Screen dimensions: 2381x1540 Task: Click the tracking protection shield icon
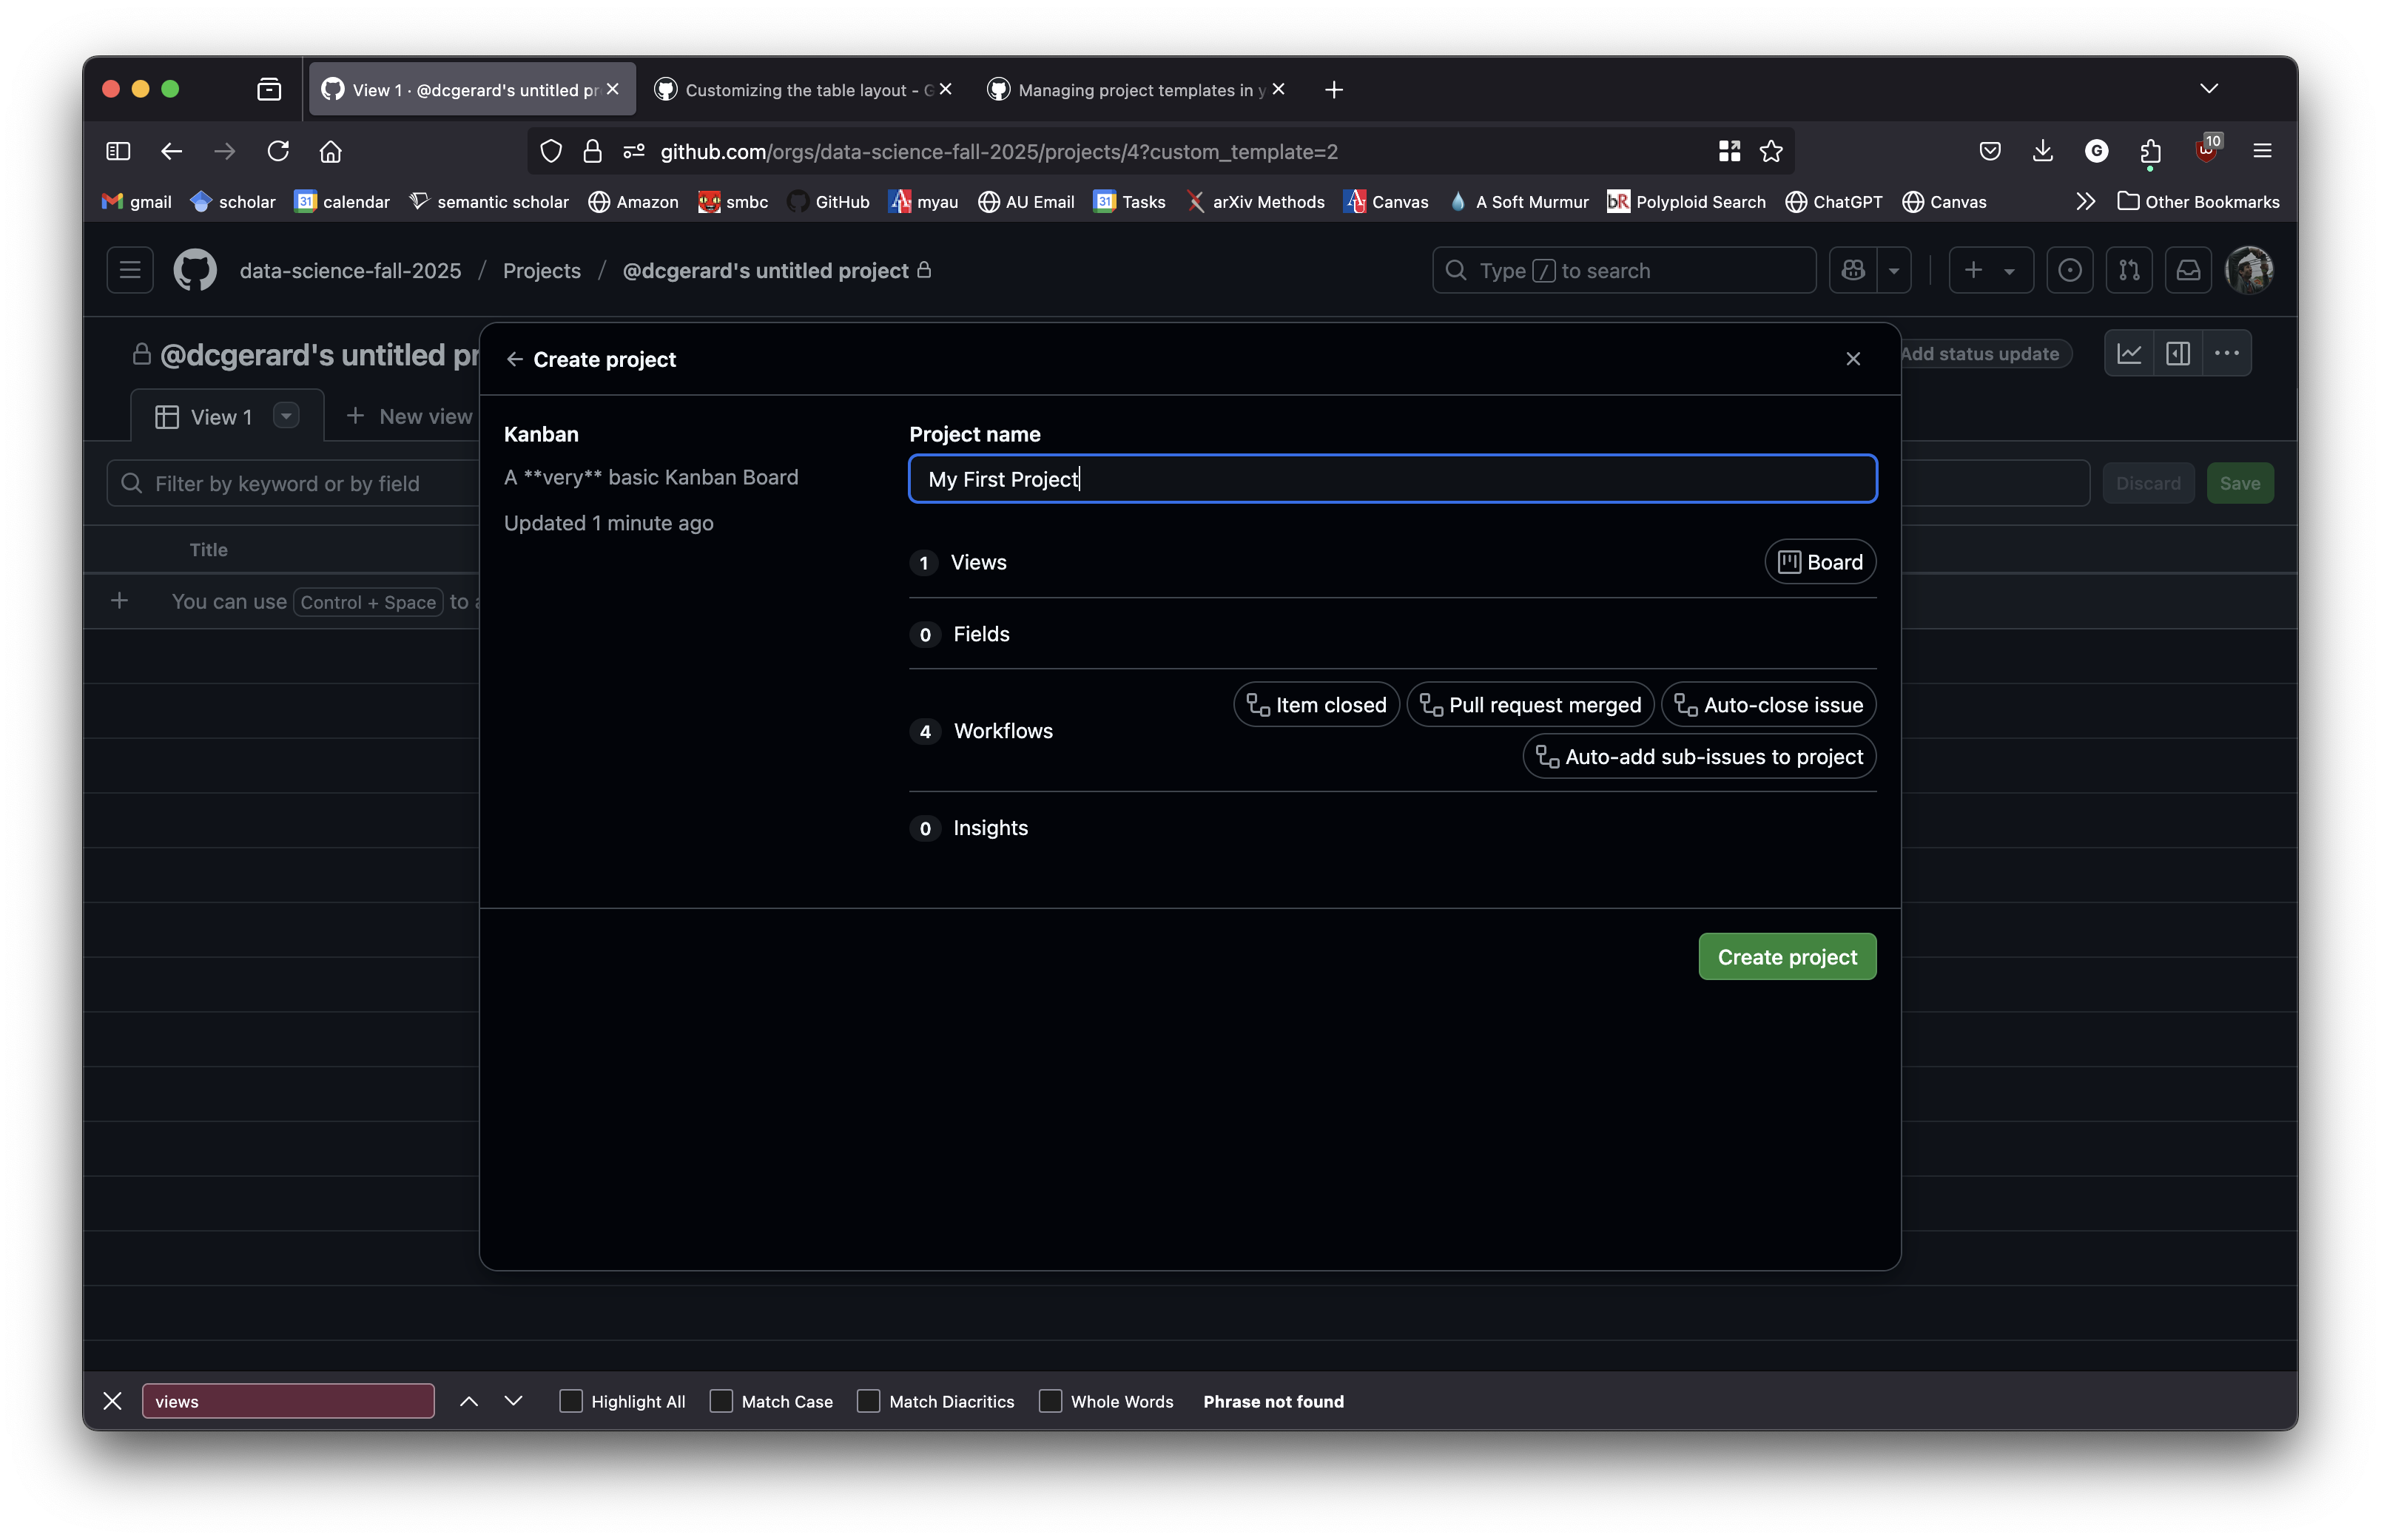pyautogui.click(x=551, y=151)
